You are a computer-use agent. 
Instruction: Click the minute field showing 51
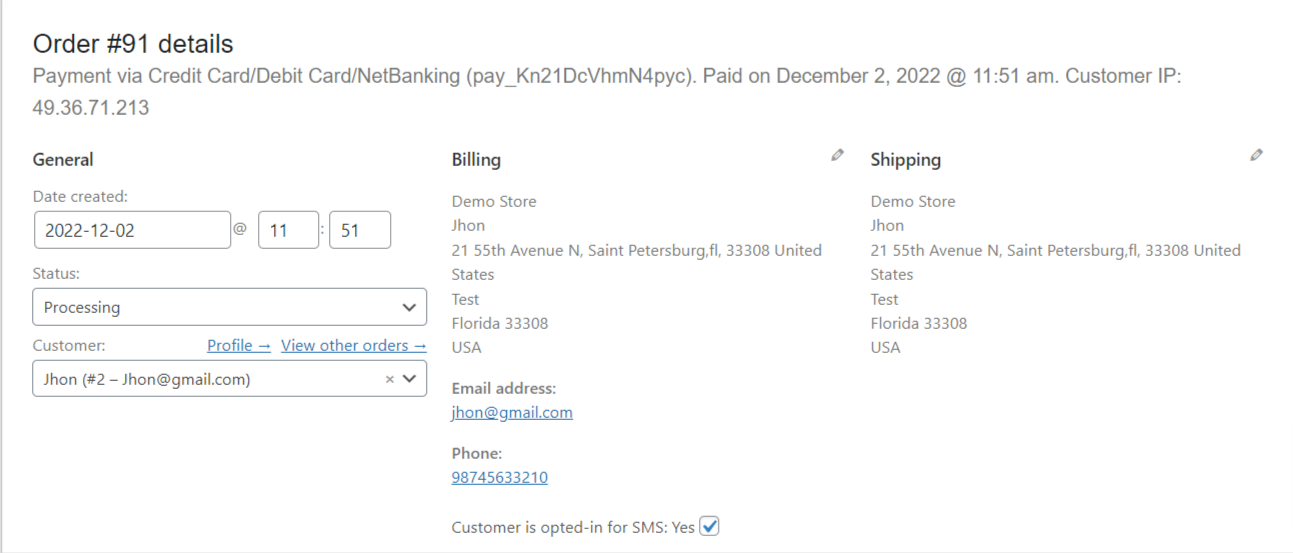[359, 230]
